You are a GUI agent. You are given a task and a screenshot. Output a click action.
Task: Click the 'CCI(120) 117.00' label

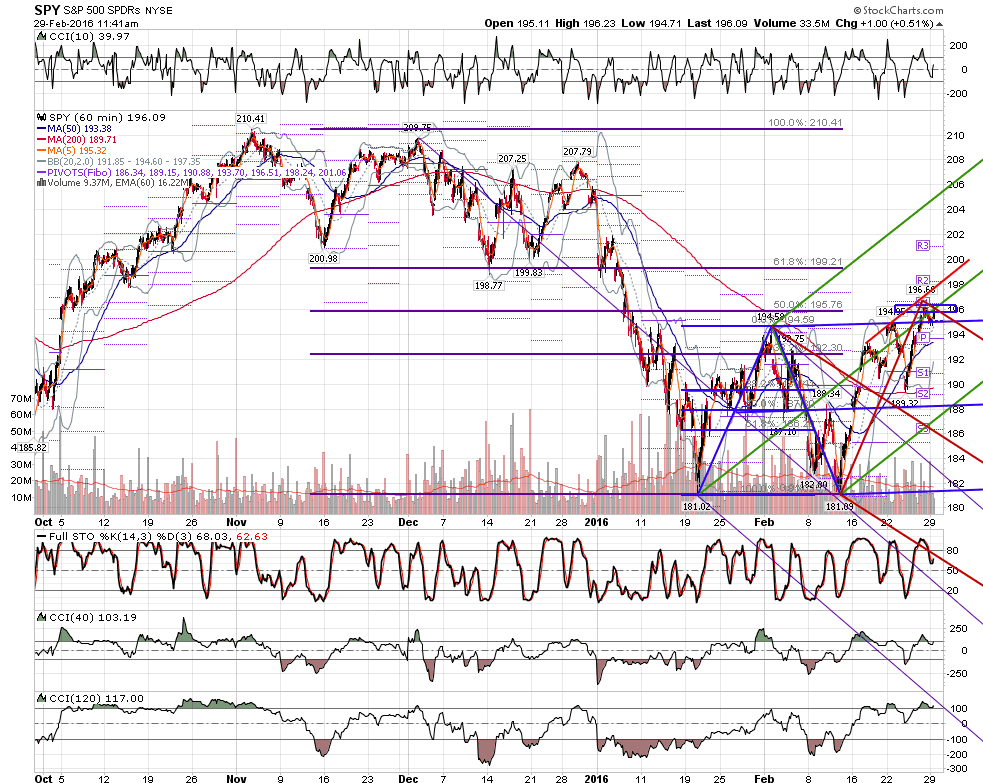(96, 698)
